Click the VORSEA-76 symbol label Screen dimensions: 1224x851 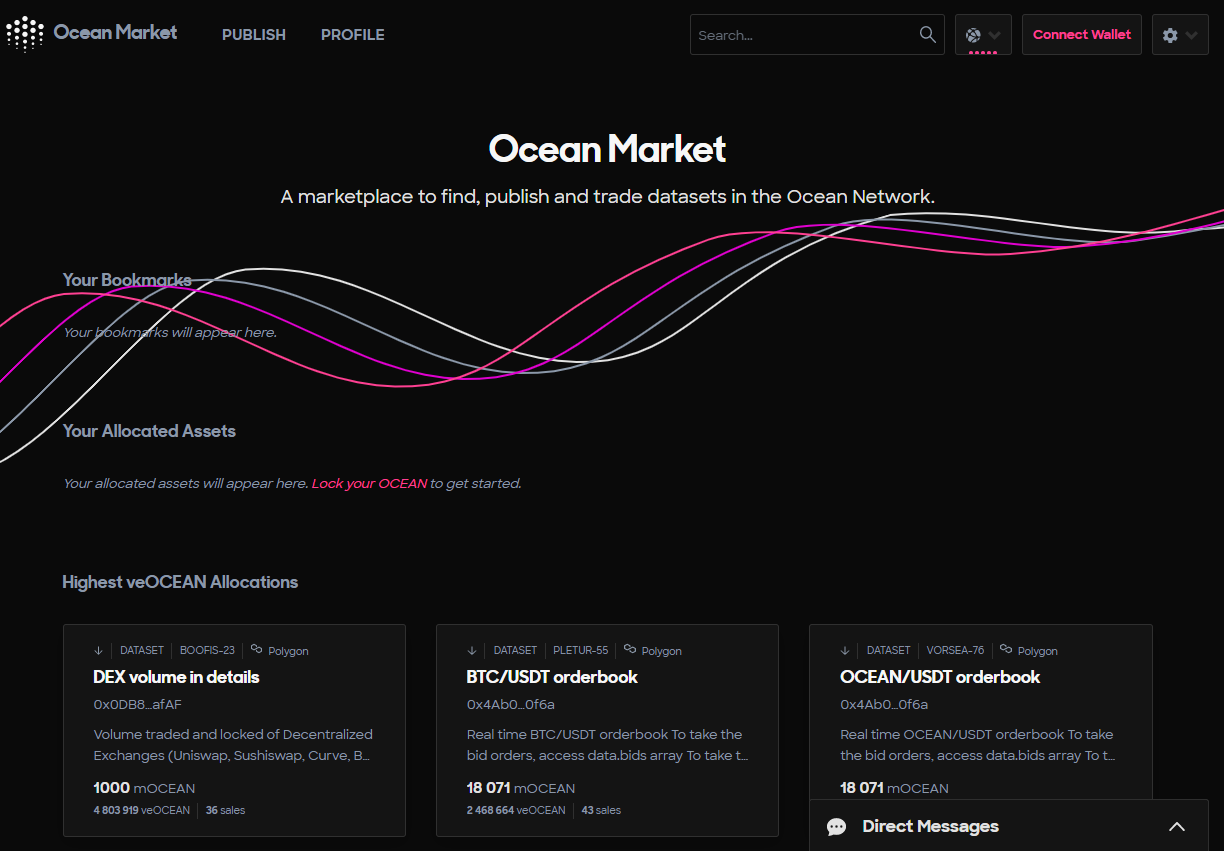[955, 650]
